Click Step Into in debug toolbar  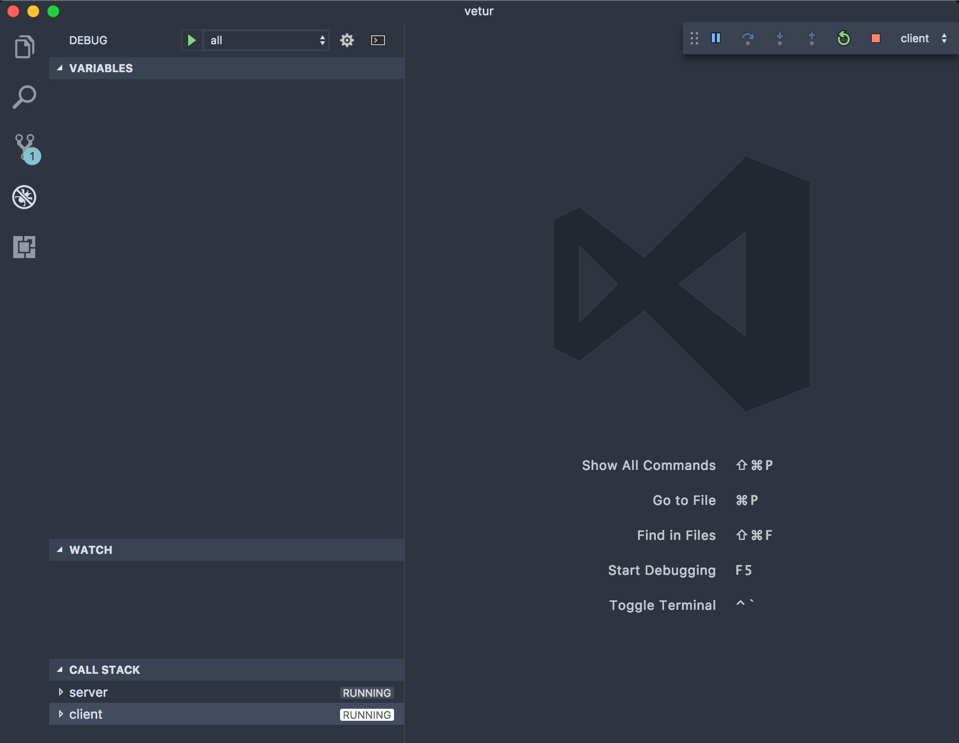coord(780,39)
